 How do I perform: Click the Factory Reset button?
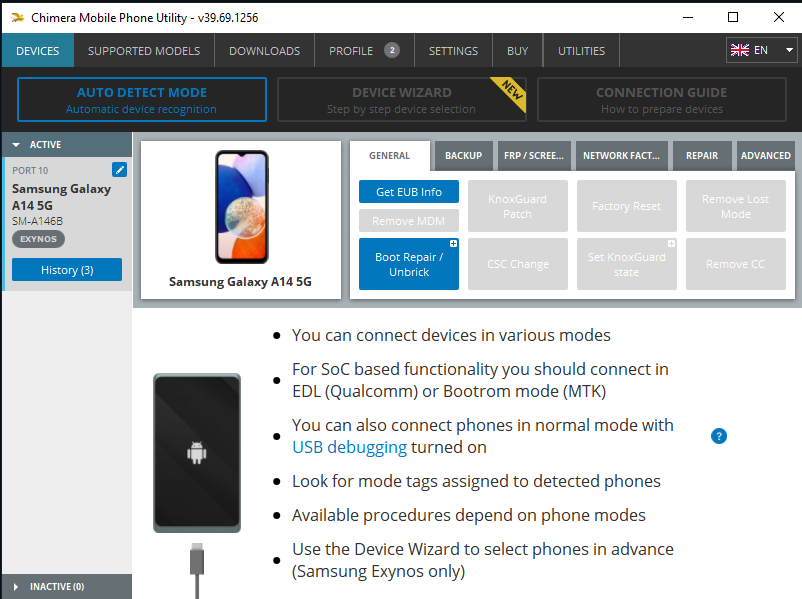point(627,206)
